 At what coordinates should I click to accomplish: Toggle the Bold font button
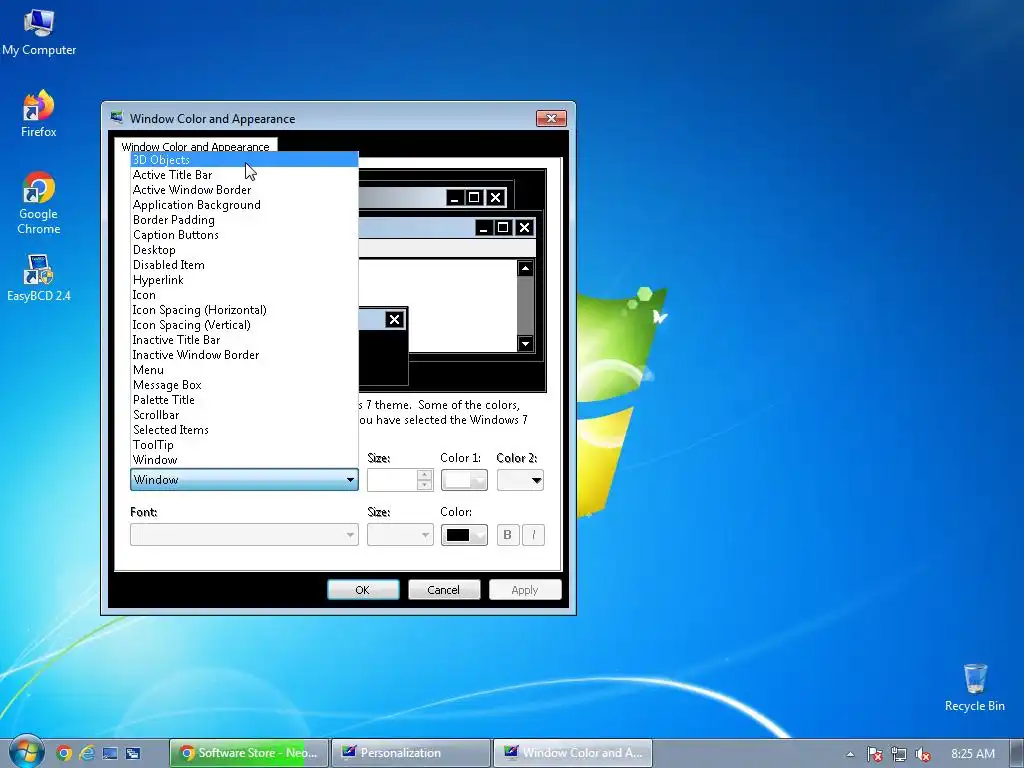pyautogui.click(x=507, y=535)
